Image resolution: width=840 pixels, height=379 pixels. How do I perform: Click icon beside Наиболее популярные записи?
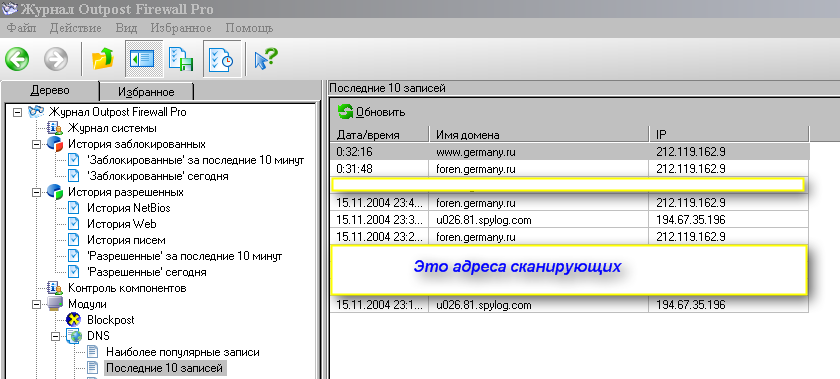[x=93, y=352]
